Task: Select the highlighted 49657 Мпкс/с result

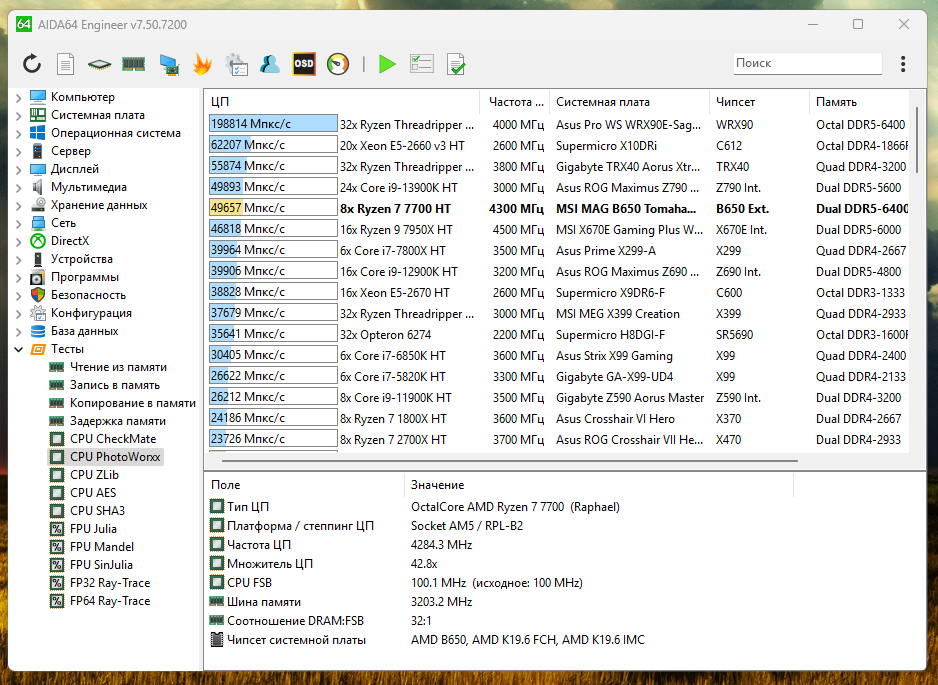Action: (273, 208)
